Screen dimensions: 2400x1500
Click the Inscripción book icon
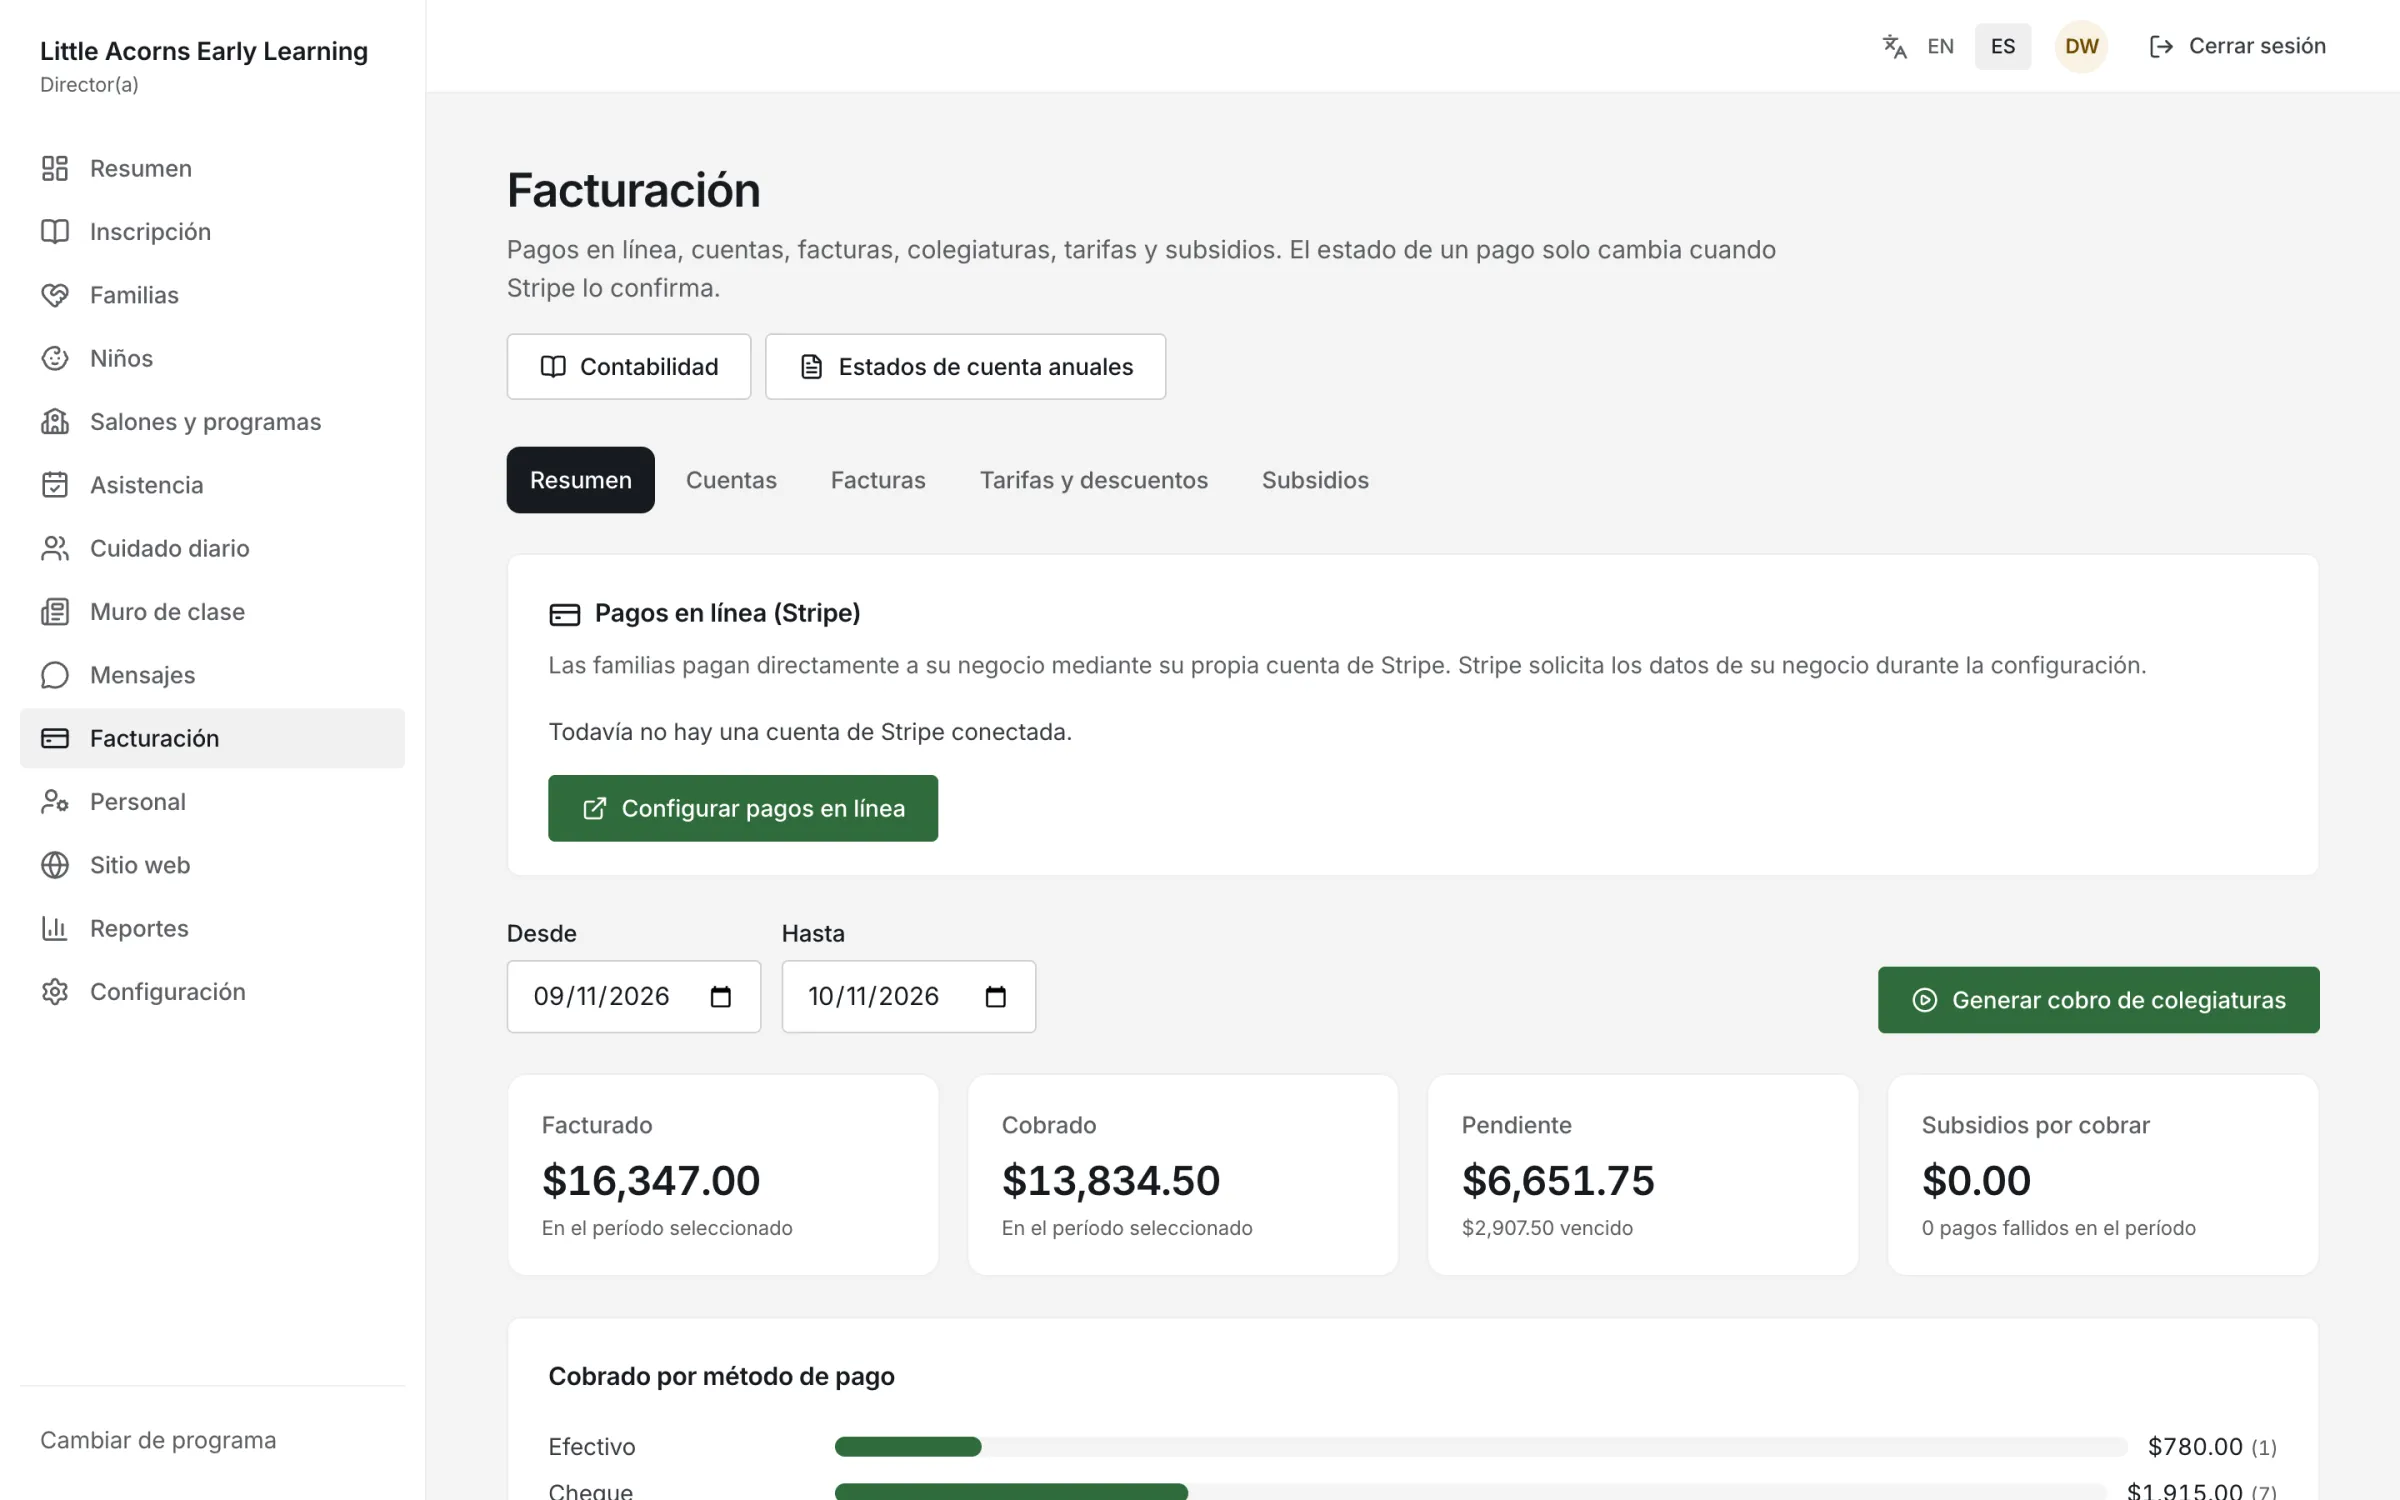point(55,231)
